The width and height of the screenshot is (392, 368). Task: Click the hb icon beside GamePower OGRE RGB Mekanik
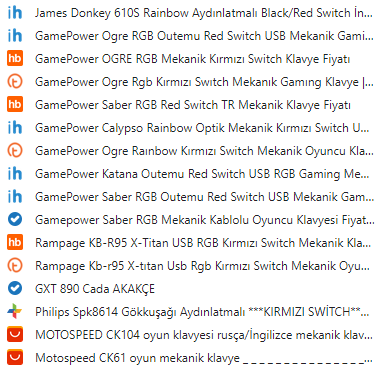15,59
